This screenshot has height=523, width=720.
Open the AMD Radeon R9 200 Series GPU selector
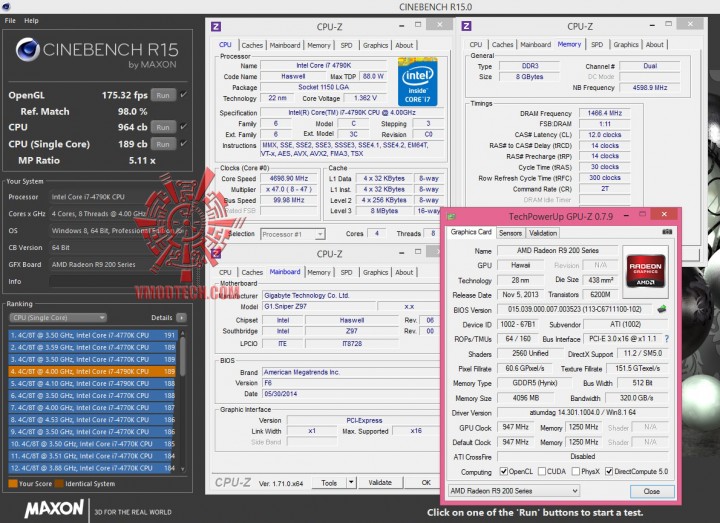(x=513, y=491)
